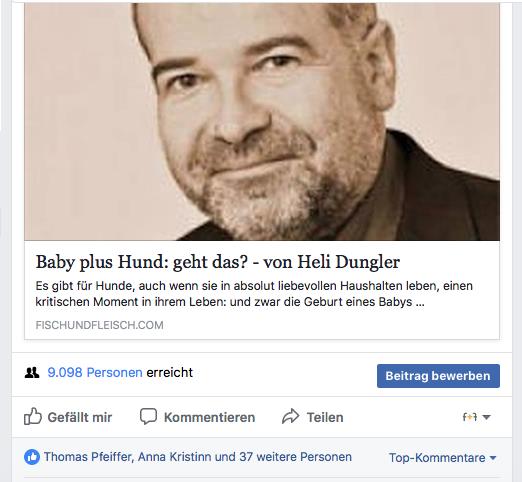Open the post-as identity dropdown arrow

tap(486, 417)
